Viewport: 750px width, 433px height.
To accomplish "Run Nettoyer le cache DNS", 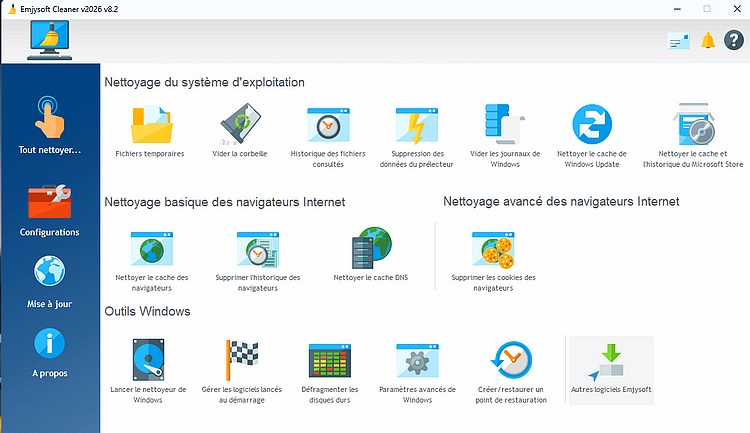I will (369, 248).
